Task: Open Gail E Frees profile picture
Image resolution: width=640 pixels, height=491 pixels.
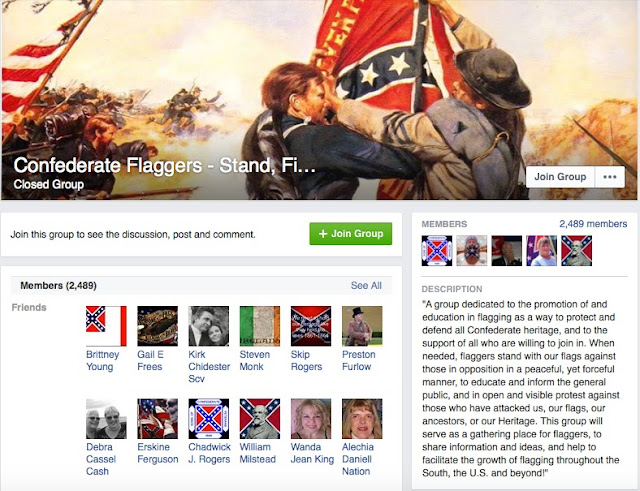Action: click(158, 326)
